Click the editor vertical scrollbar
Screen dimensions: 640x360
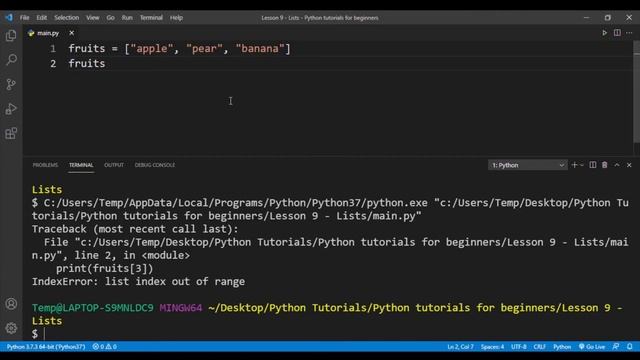(636, 92)
